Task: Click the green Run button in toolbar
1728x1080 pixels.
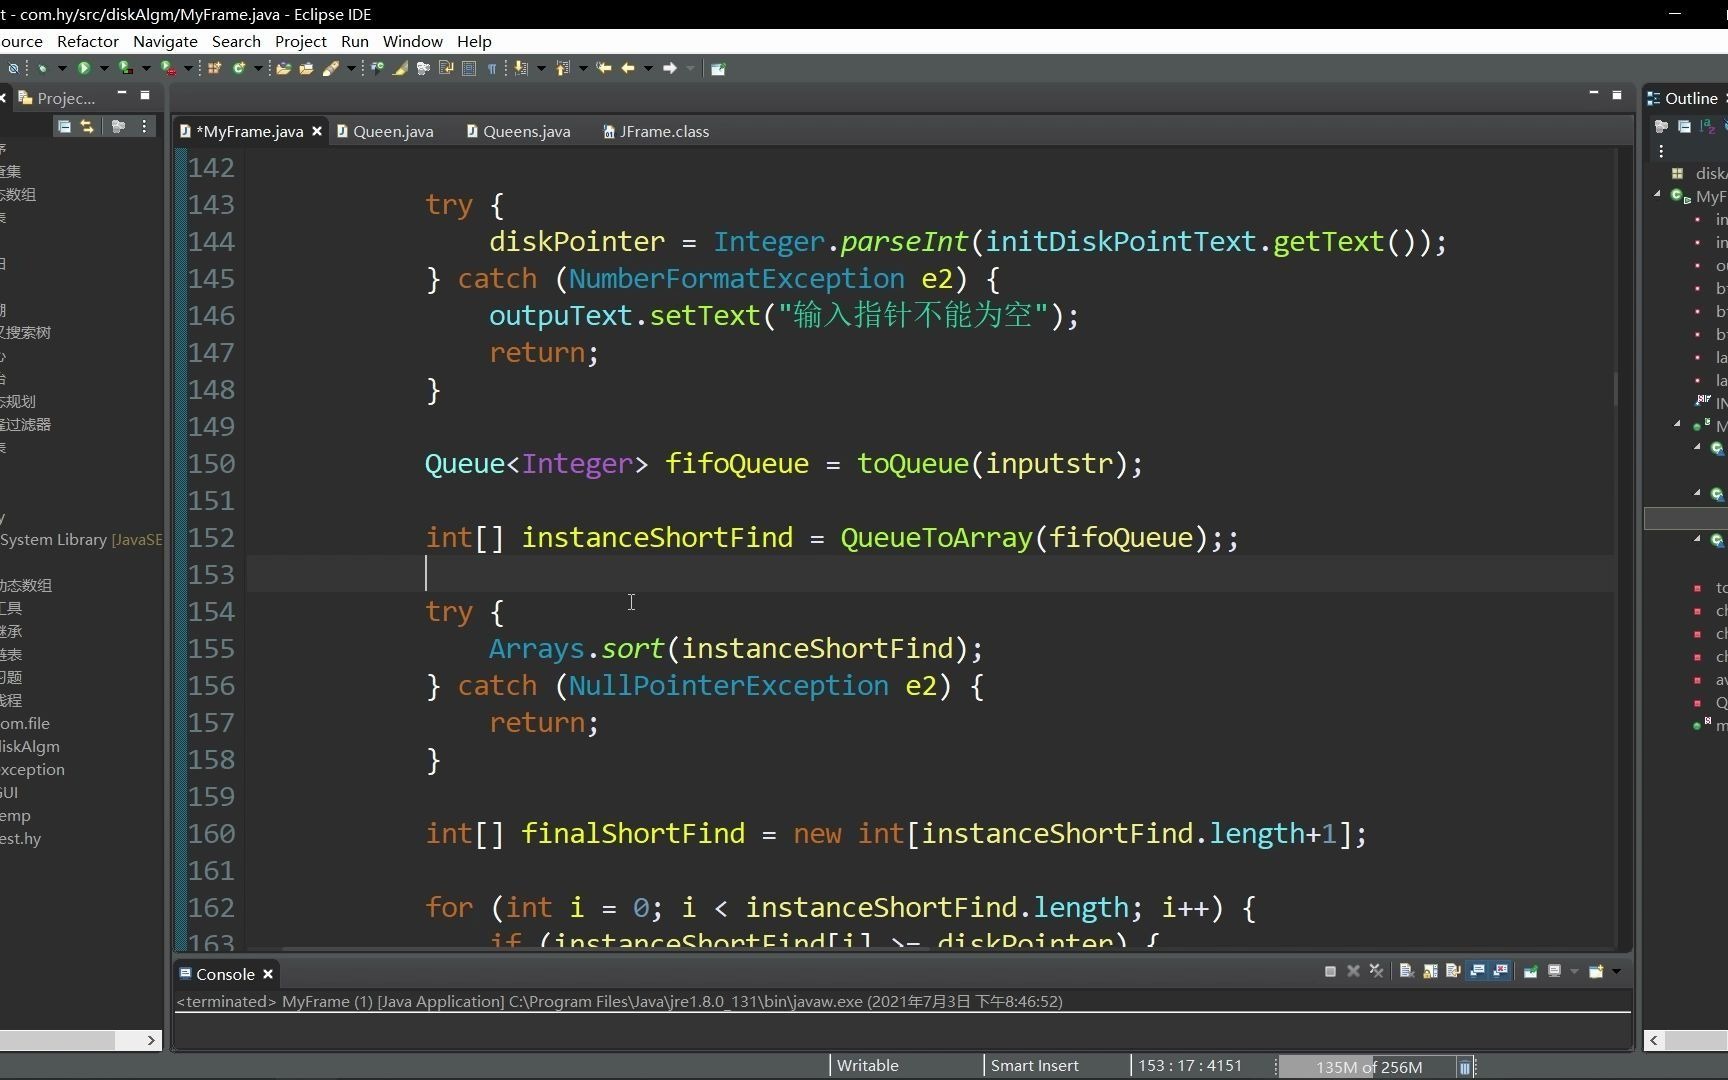Action: click(x=84, y=68)
